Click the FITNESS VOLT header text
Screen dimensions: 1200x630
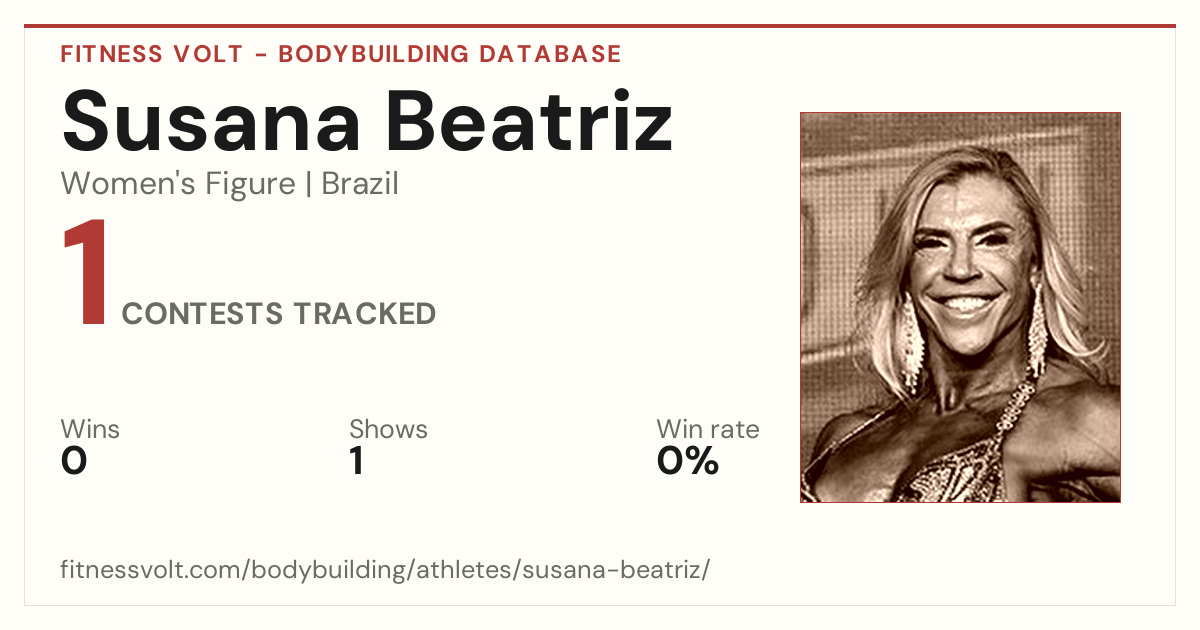point(151,54)
